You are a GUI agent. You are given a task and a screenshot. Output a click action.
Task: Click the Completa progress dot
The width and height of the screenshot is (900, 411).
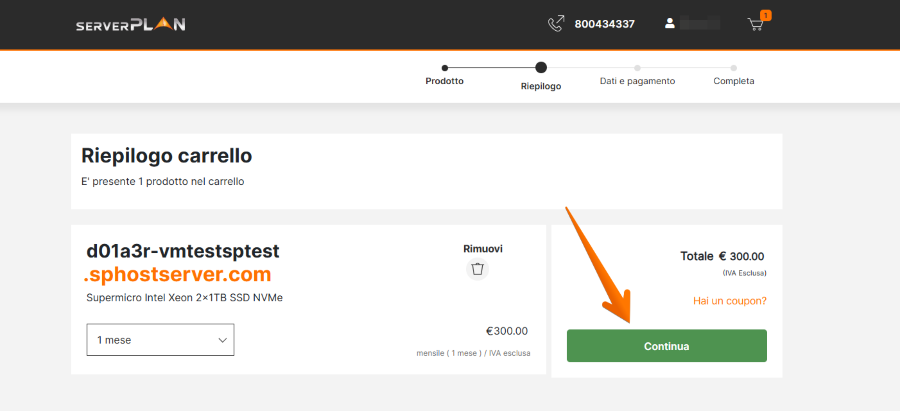[x=734, y=68]
